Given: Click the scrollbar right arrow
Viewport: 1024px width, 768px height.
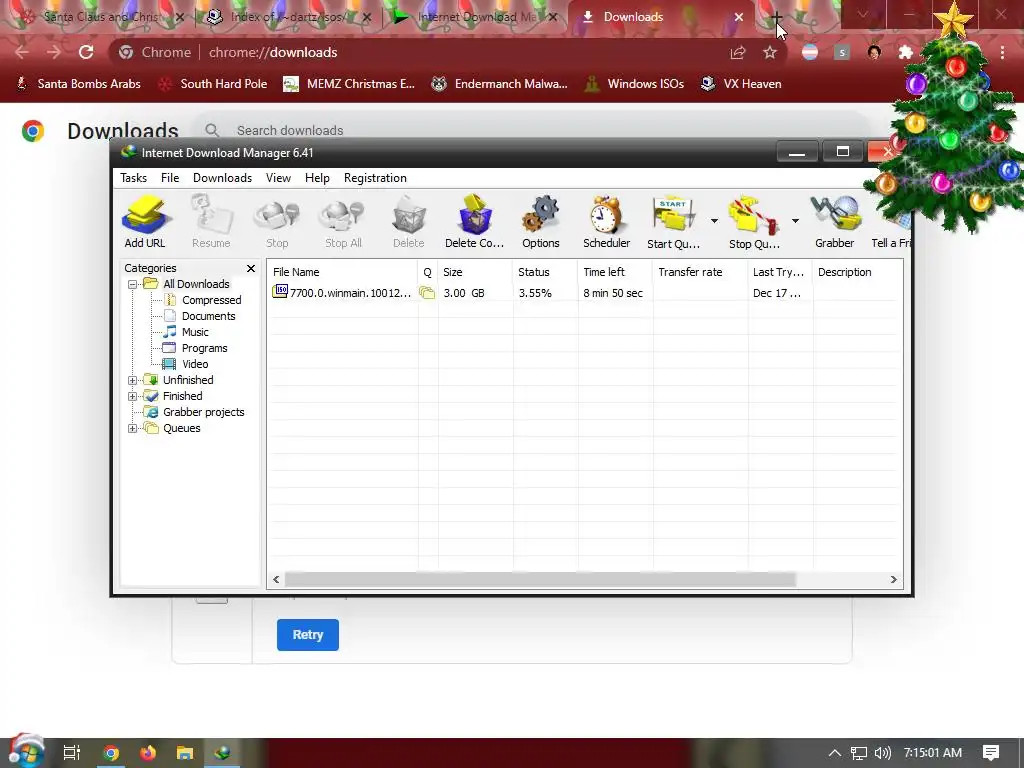Looking at the screenshot, I should [x=893, y=579].
